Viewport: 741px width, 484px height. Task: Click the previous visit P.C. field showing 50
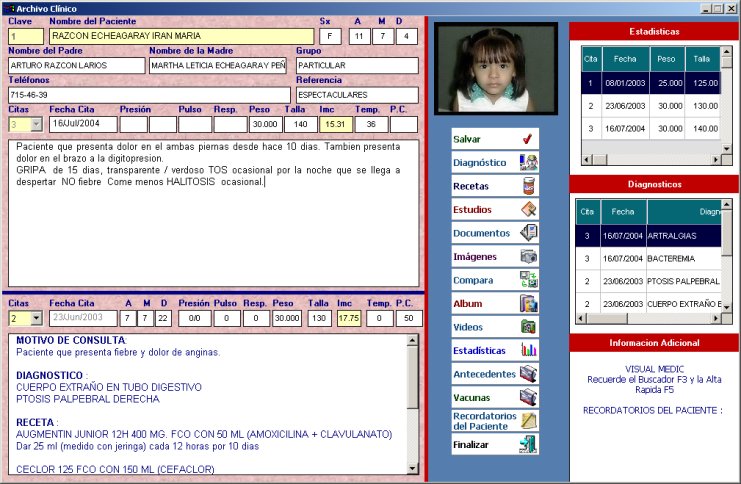(x=409, y=319)
